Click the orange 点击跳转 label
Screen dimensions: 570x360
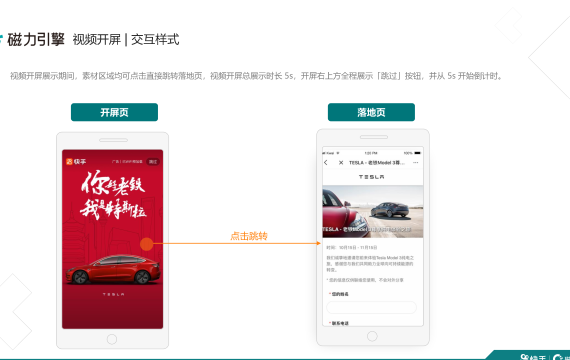[249, 236]
